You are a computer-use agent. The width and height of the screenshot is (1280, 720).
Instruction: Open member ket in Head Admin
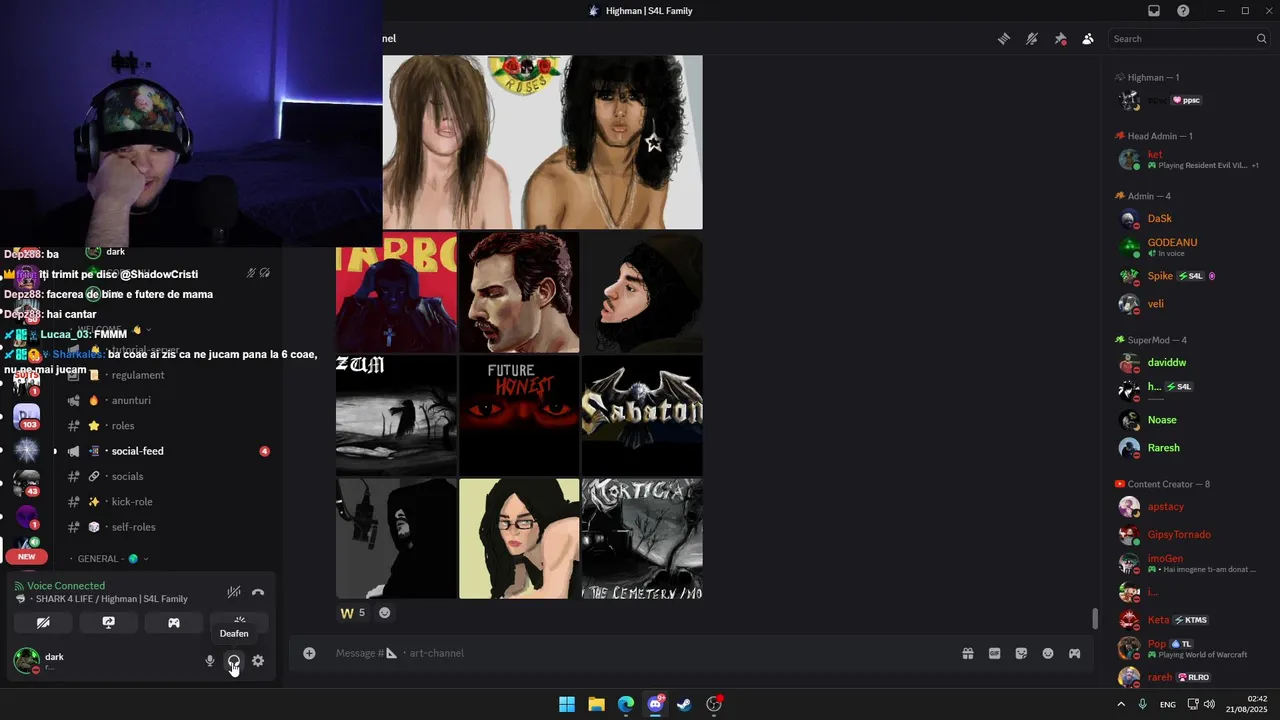click(1188, 159)
